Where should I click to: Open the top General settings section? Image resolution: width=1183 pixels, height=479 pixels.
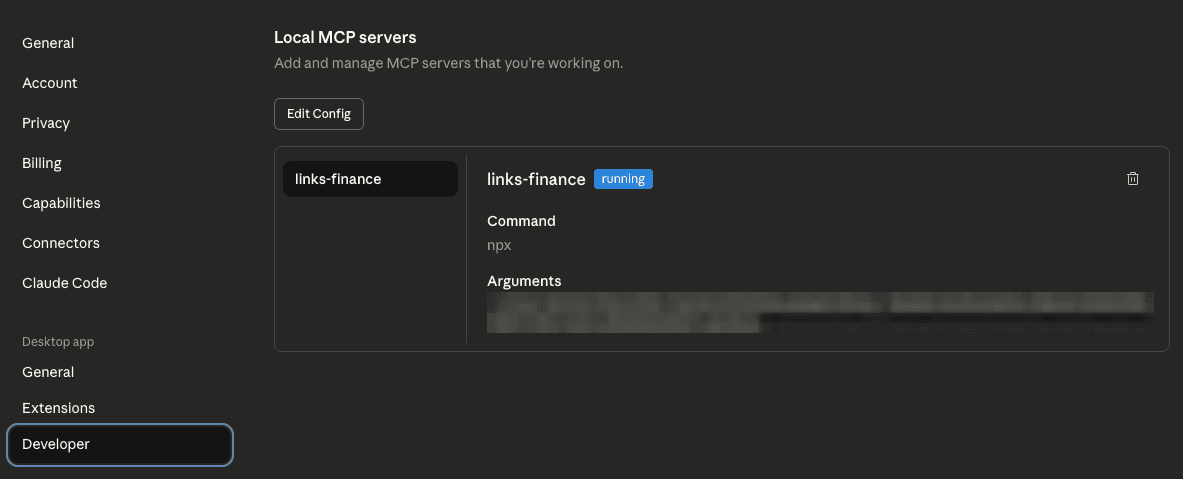point(48,43)
